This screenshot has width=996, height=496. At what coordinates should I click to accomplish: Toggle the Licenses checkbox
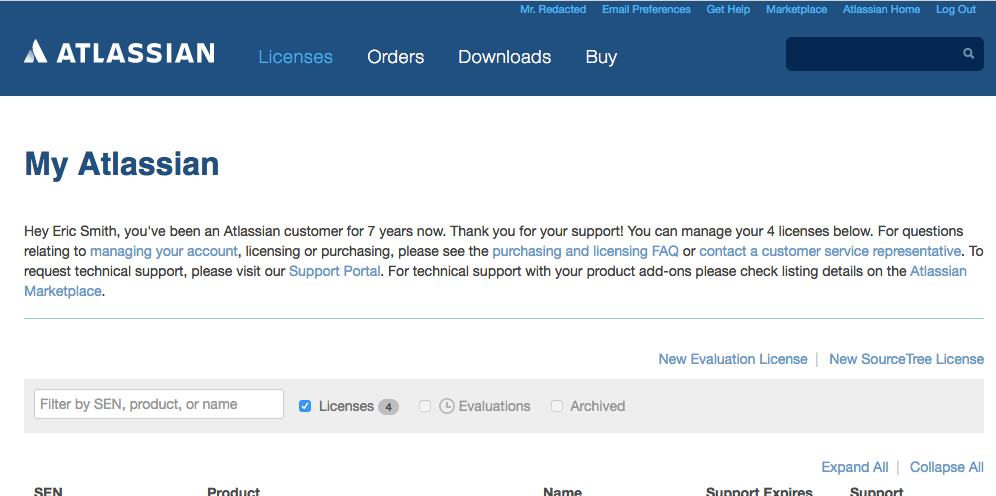point(305,406)
